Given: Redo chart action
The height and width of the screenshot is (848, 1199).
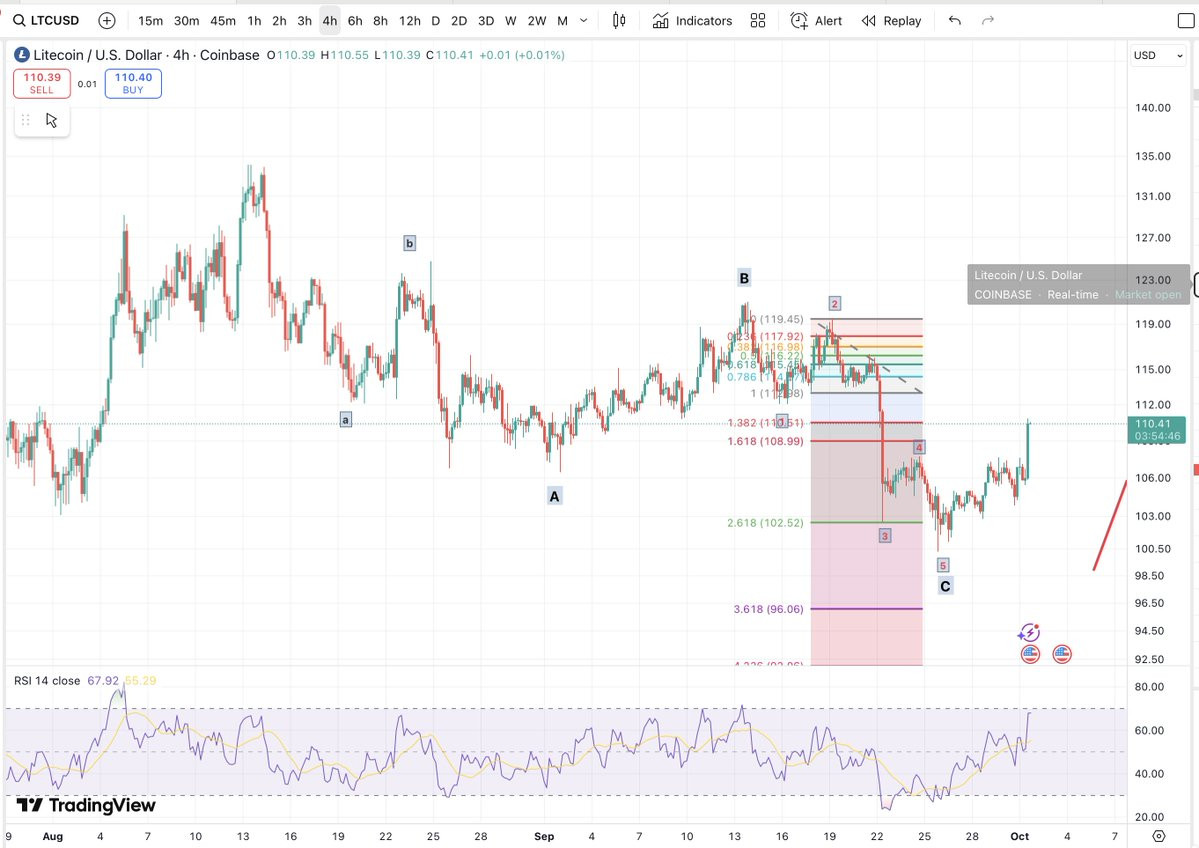Looking at the screenshot, I should 988,21.
